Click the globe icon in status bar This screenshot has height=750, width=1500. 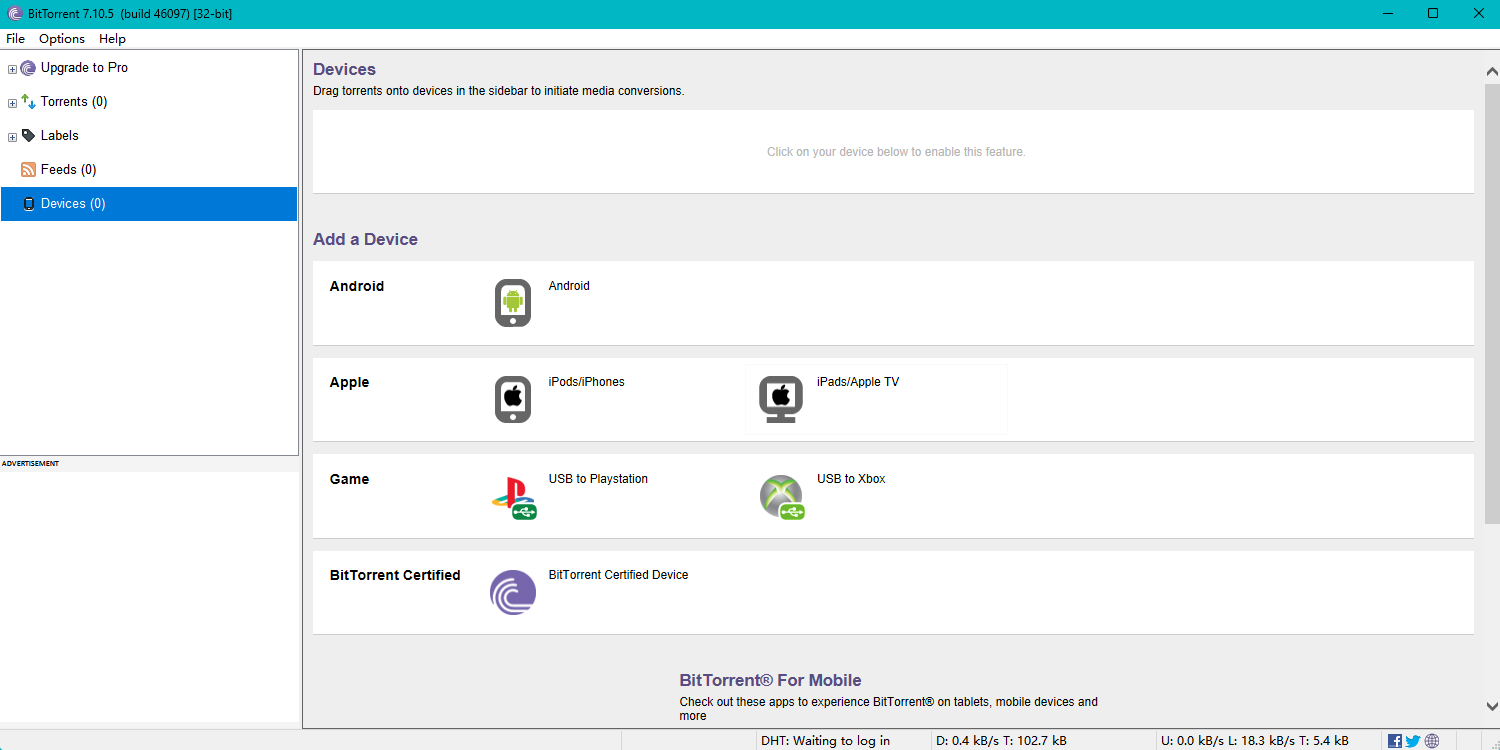coord(1432,741)
